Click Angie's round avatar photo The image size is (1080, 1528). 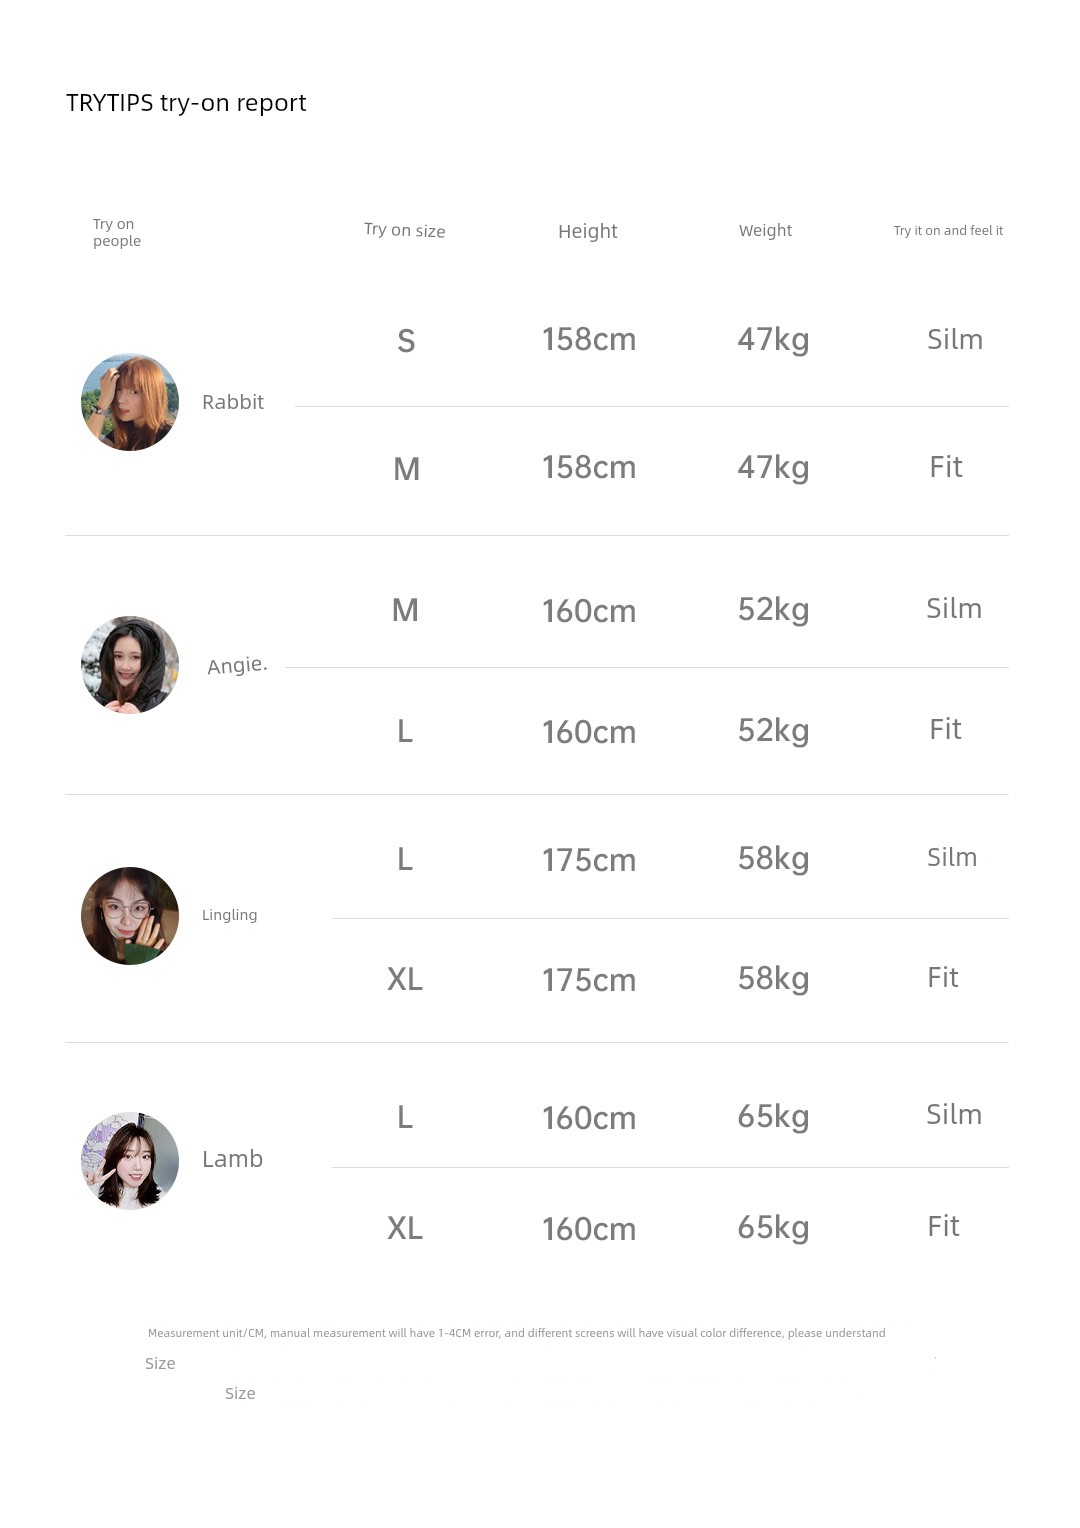(x=130, y=665)
